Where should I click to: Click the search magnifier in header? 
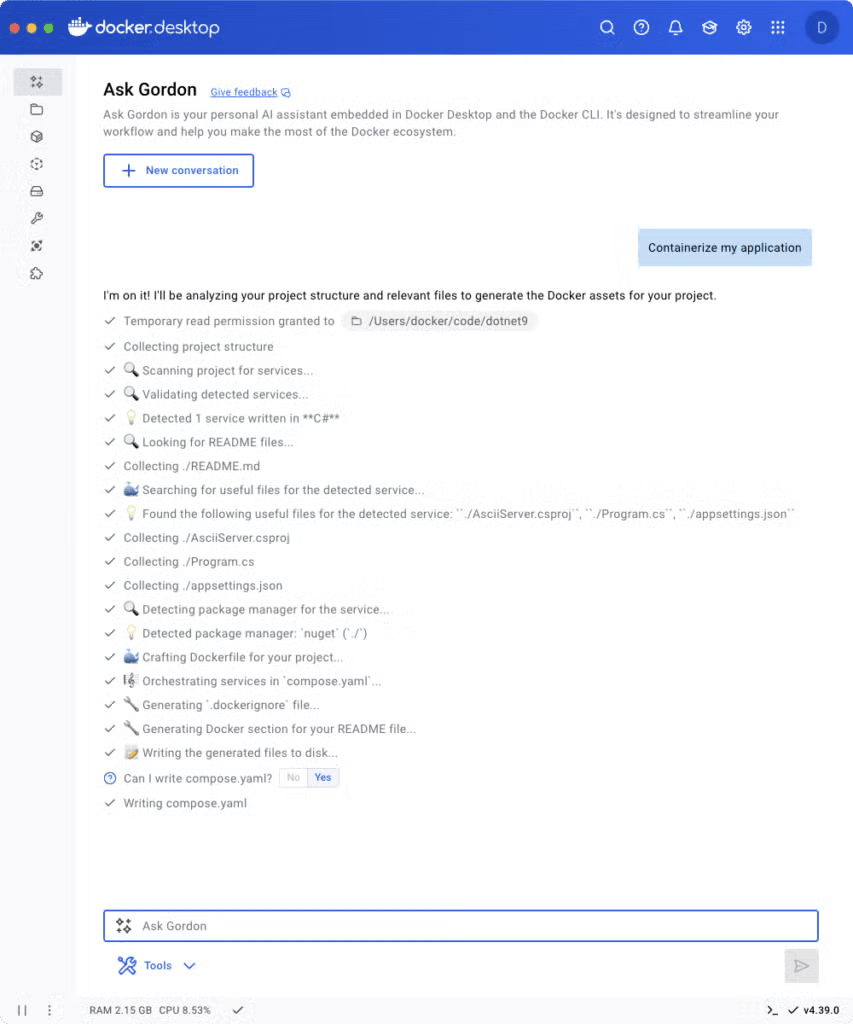pos(607,27)
